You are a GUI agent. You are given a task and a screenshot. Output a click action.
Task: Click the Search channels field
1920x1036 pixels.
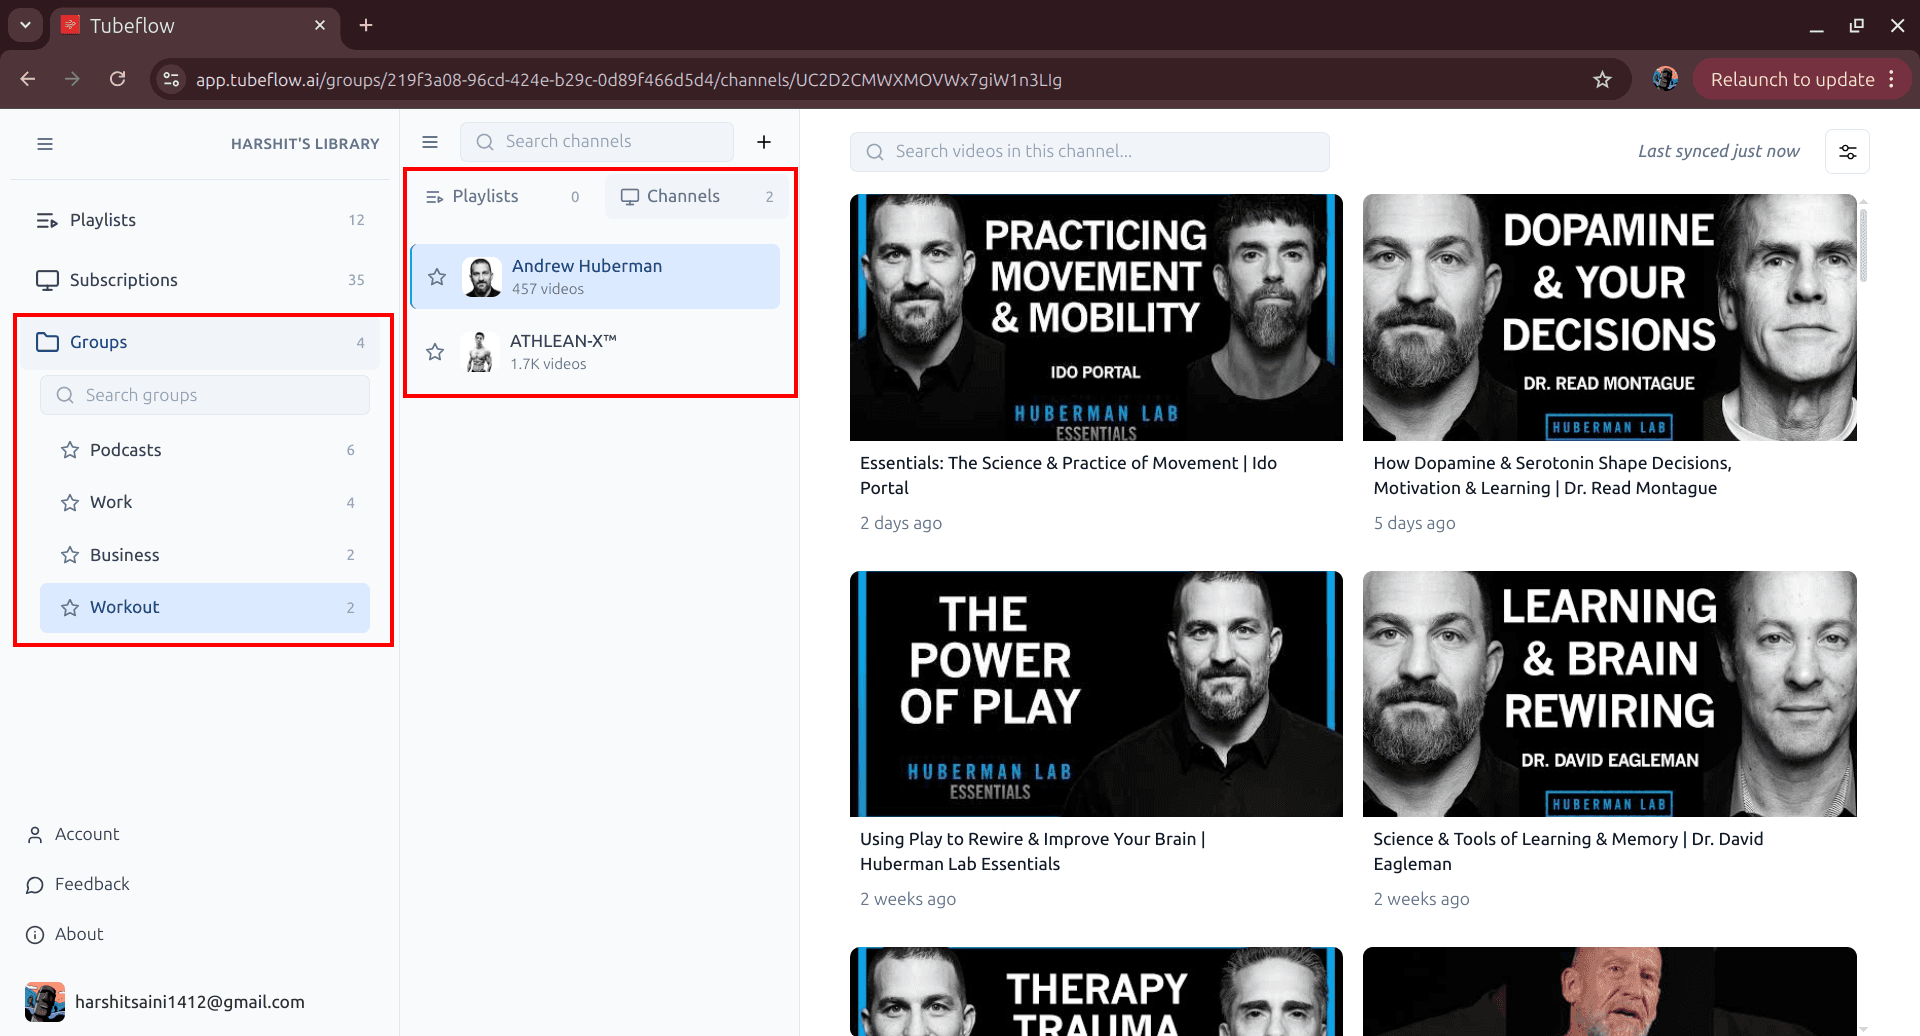(597, 142)
